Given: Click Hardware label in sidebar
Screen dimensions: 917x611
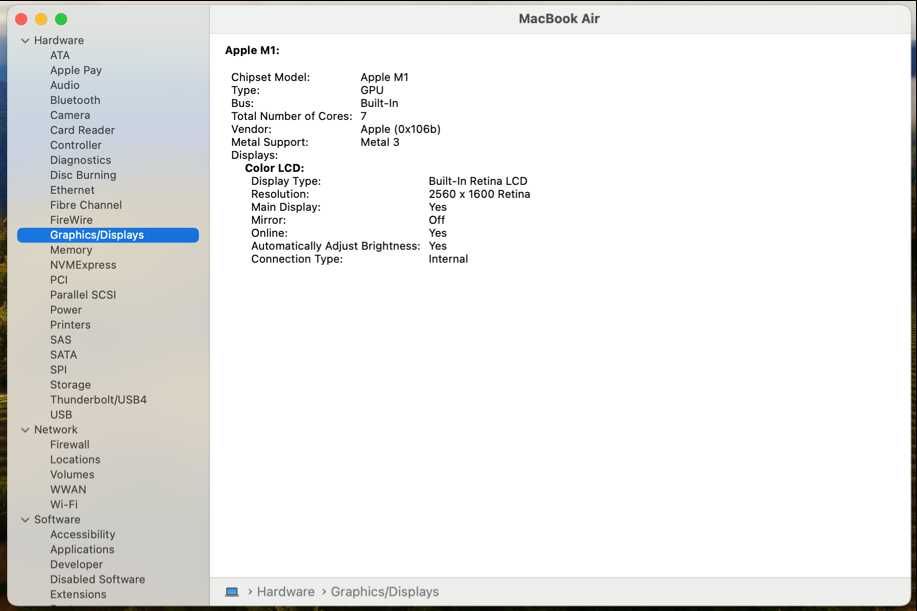Looking at the screenshot, I should click(58, 40).
